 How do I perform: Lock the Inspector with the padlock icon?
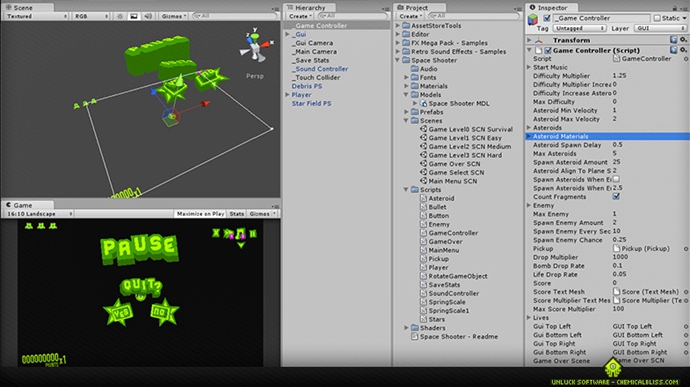[x=675, y=7]
